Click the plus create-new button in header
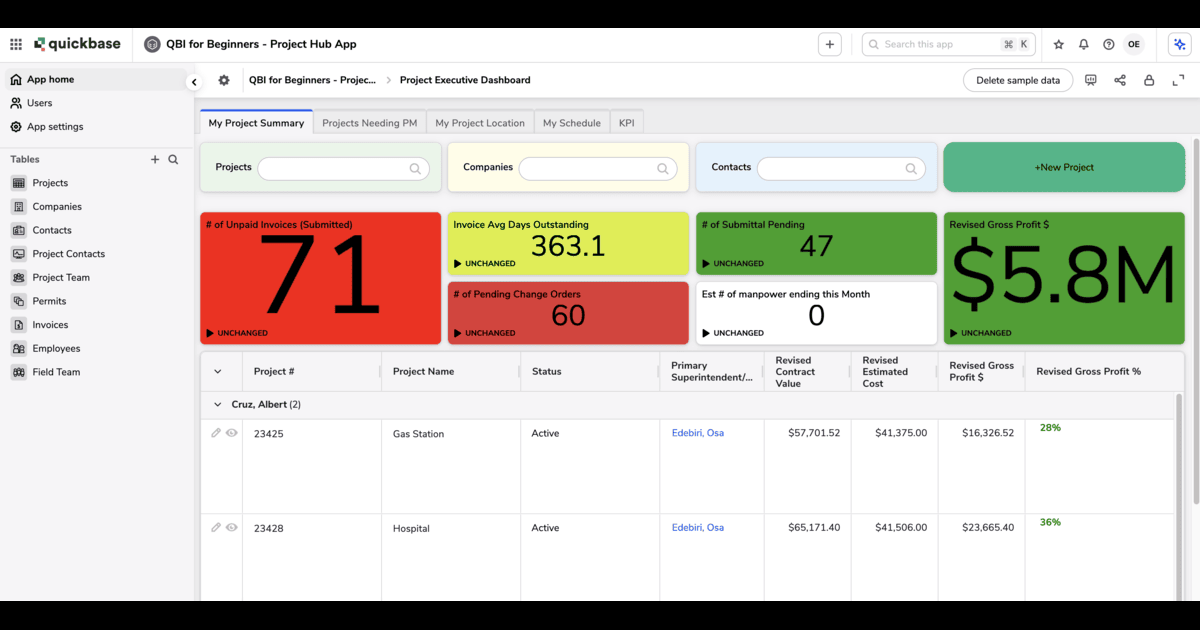This screenshot has height=630, width=1200. [829, 44]
